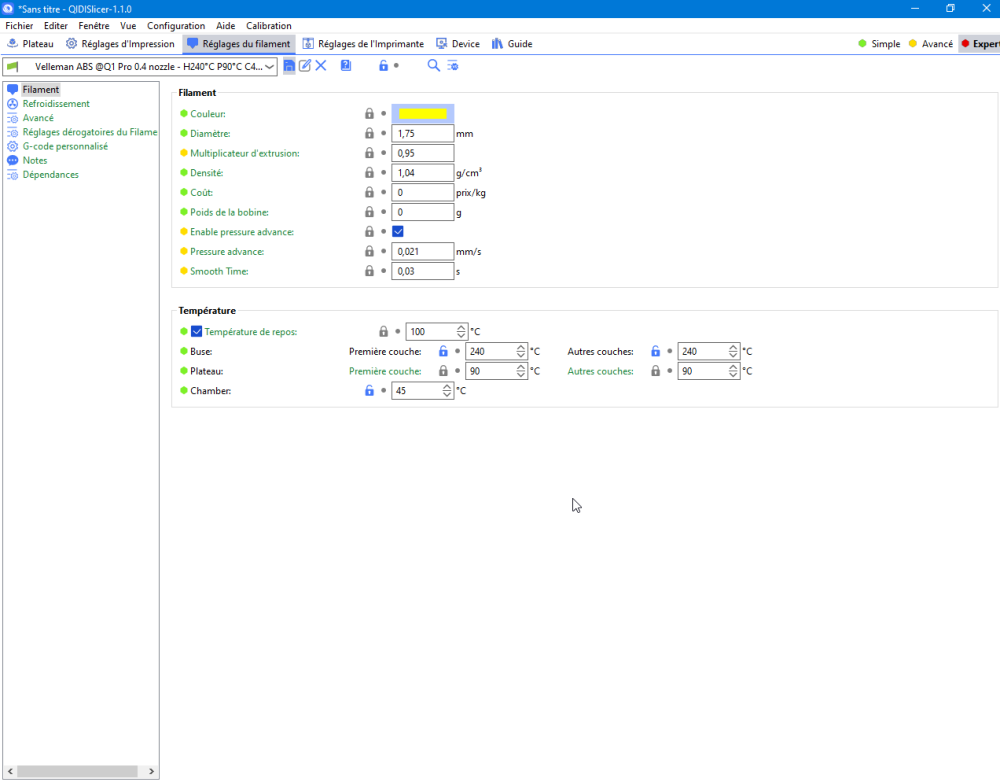The image size is (1000, 782).
Task: Switch to the Réglages de l'Imprimante tab
Action: 363,44
